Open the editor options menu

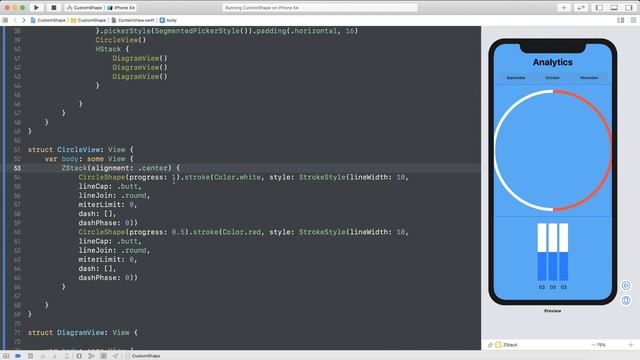(620, 20)
